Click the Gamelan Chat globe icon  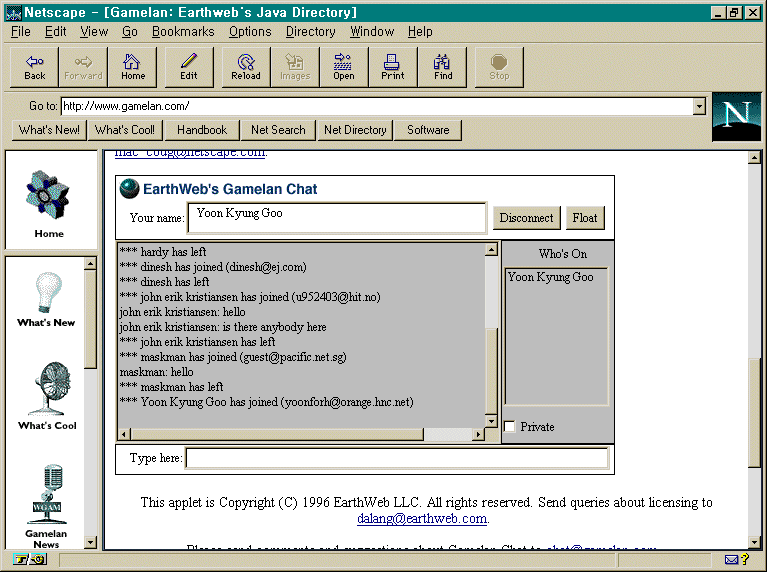click(129, 189)
